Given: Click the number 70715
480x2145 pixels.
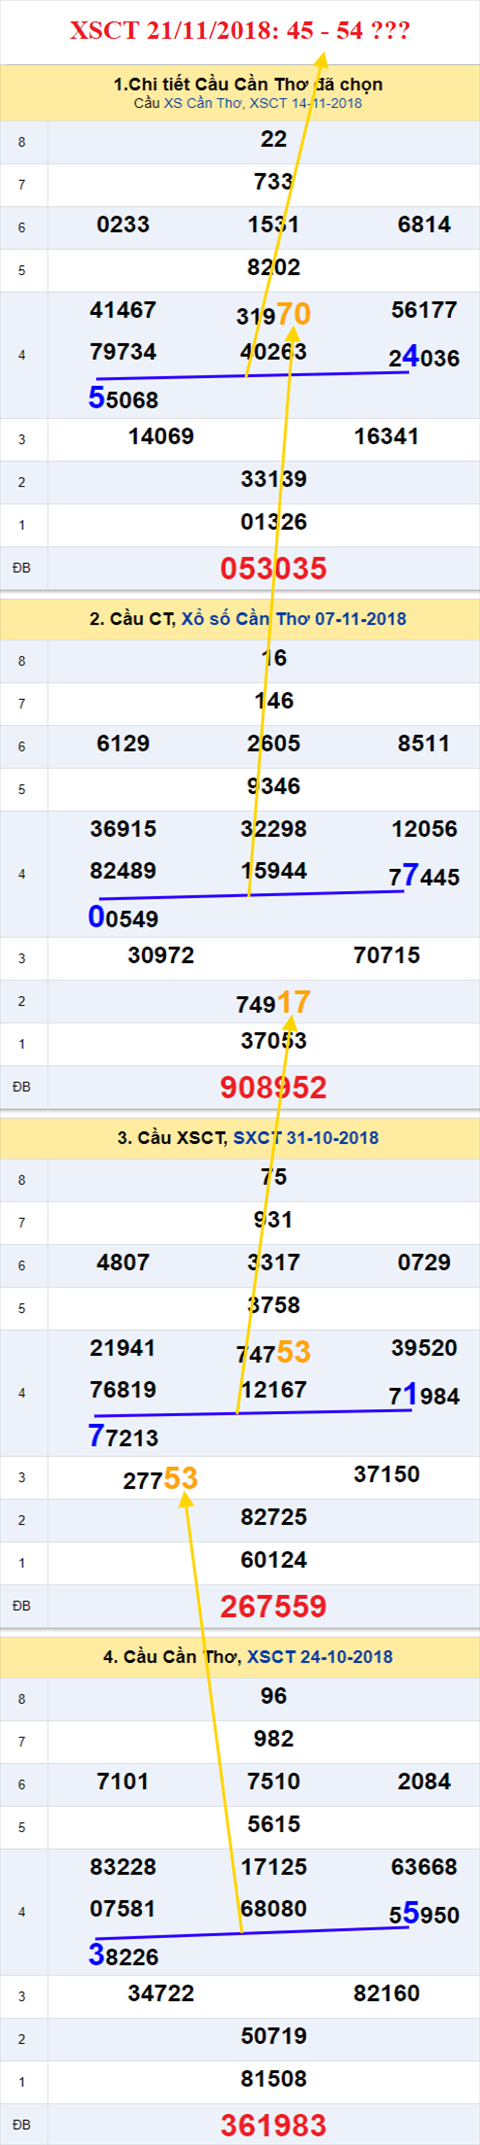Looking at the screenshot, I should (x=387, y=956).
